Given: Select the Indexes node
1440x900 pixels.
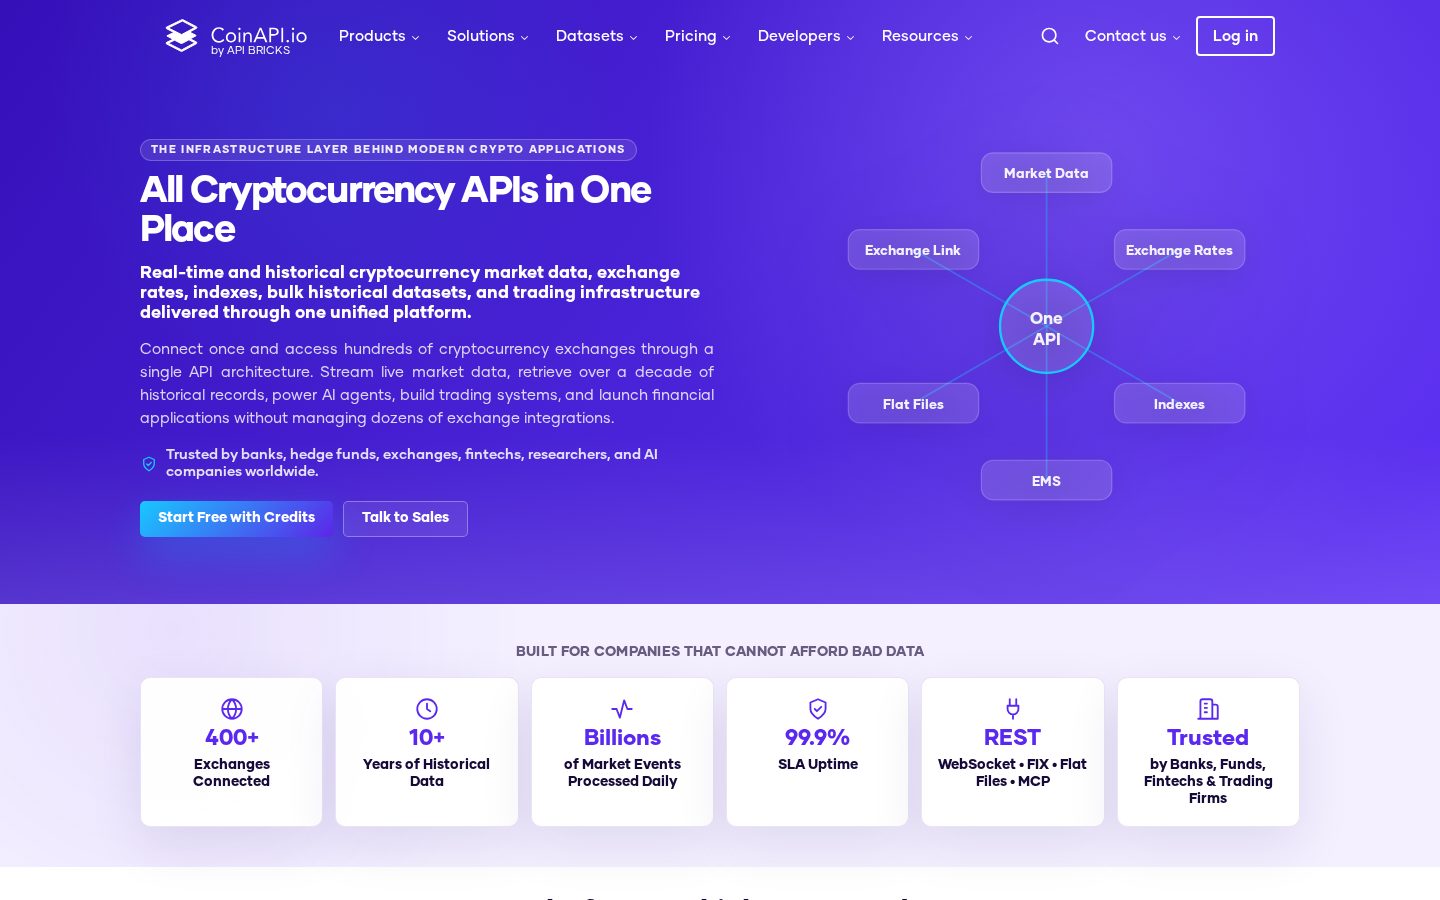Looking at the screenshot, I should tap(1179, 404).
